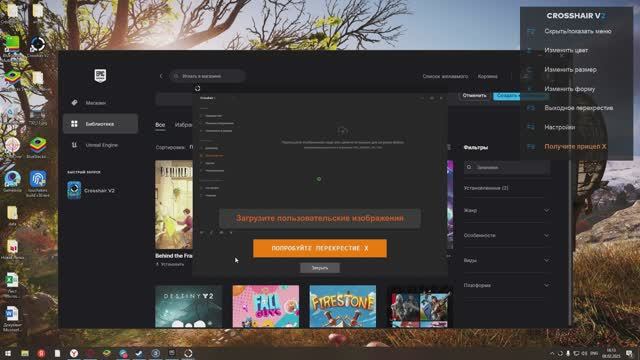Open Корзина link
Screen dimensions: 640x360
(x=487, y=76)
